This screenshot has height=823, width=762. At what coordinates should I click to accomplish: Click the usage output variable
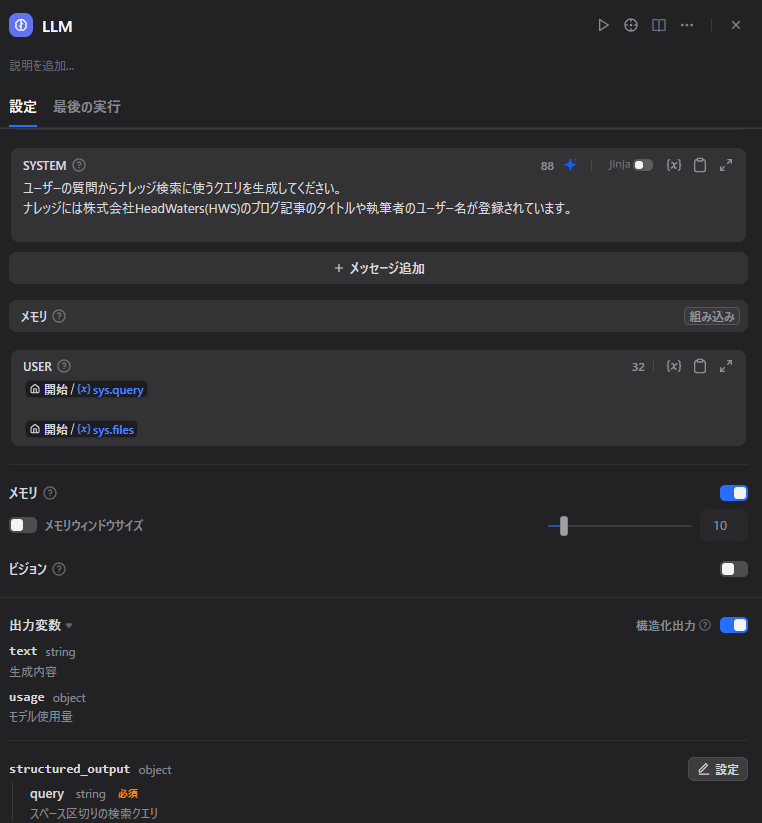tap(27, 698)
